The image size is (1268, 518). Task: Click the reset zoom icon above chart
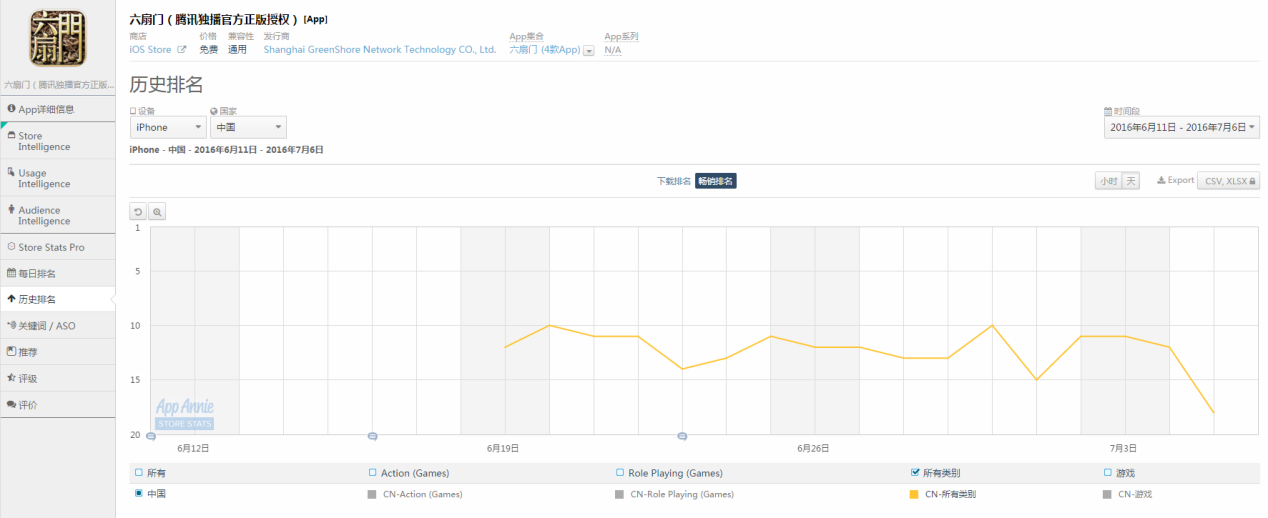point(138,212)
